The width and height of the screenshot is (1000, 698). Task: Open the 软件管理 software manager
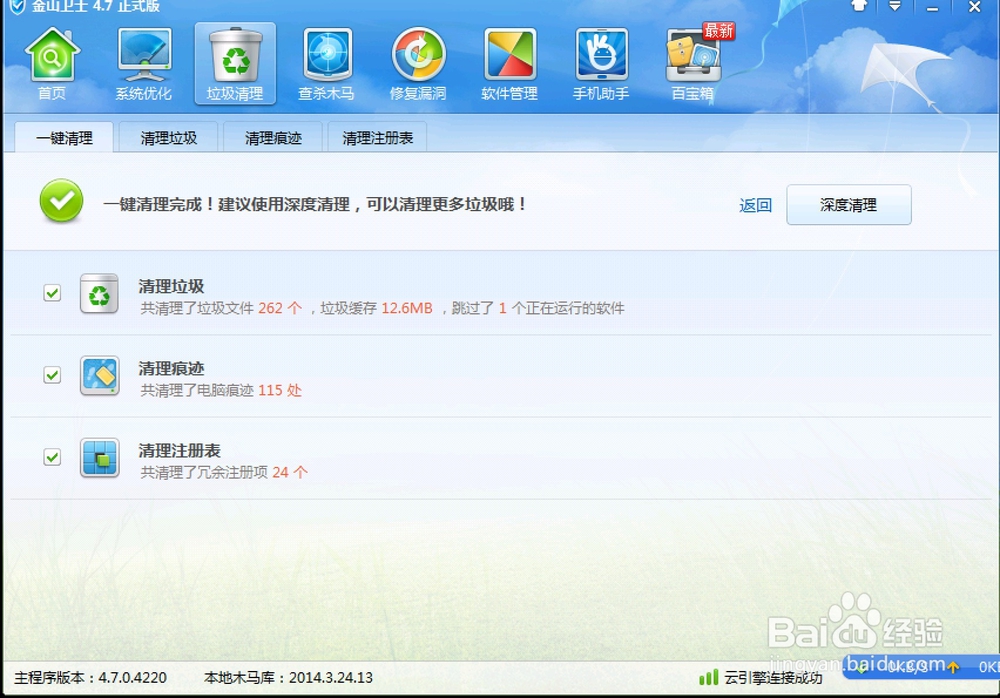pyautogui.click(x=508, y=62)
